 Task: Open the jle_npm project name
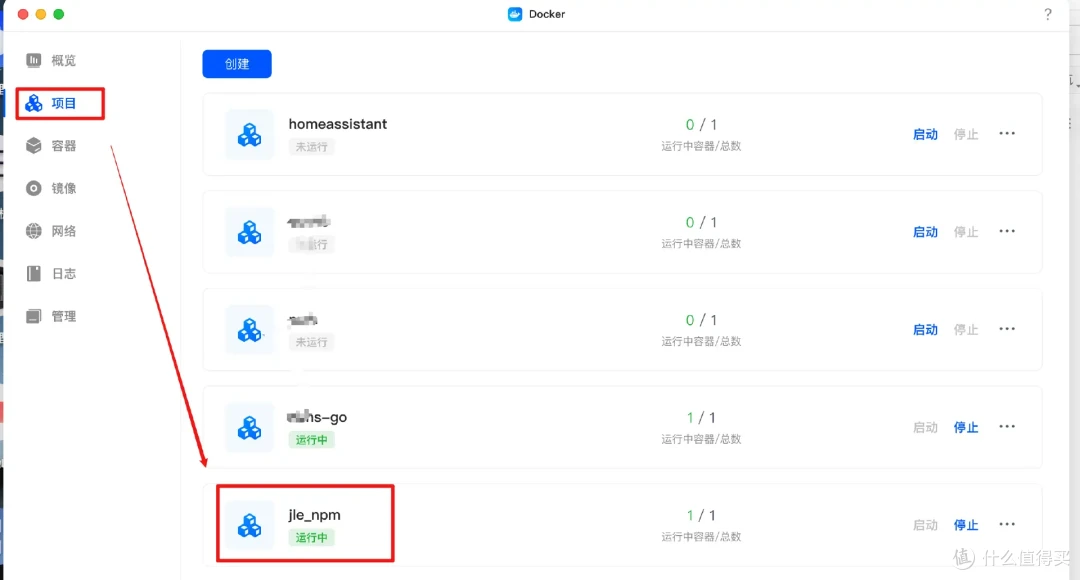tap(314, 515)
